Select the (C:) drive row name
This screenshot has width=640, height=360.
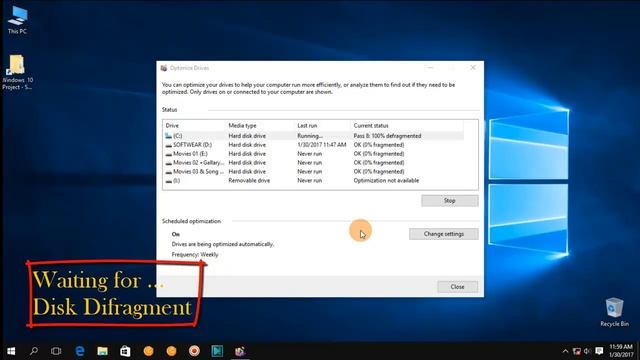pyautogui.click(x=178, y=136)
